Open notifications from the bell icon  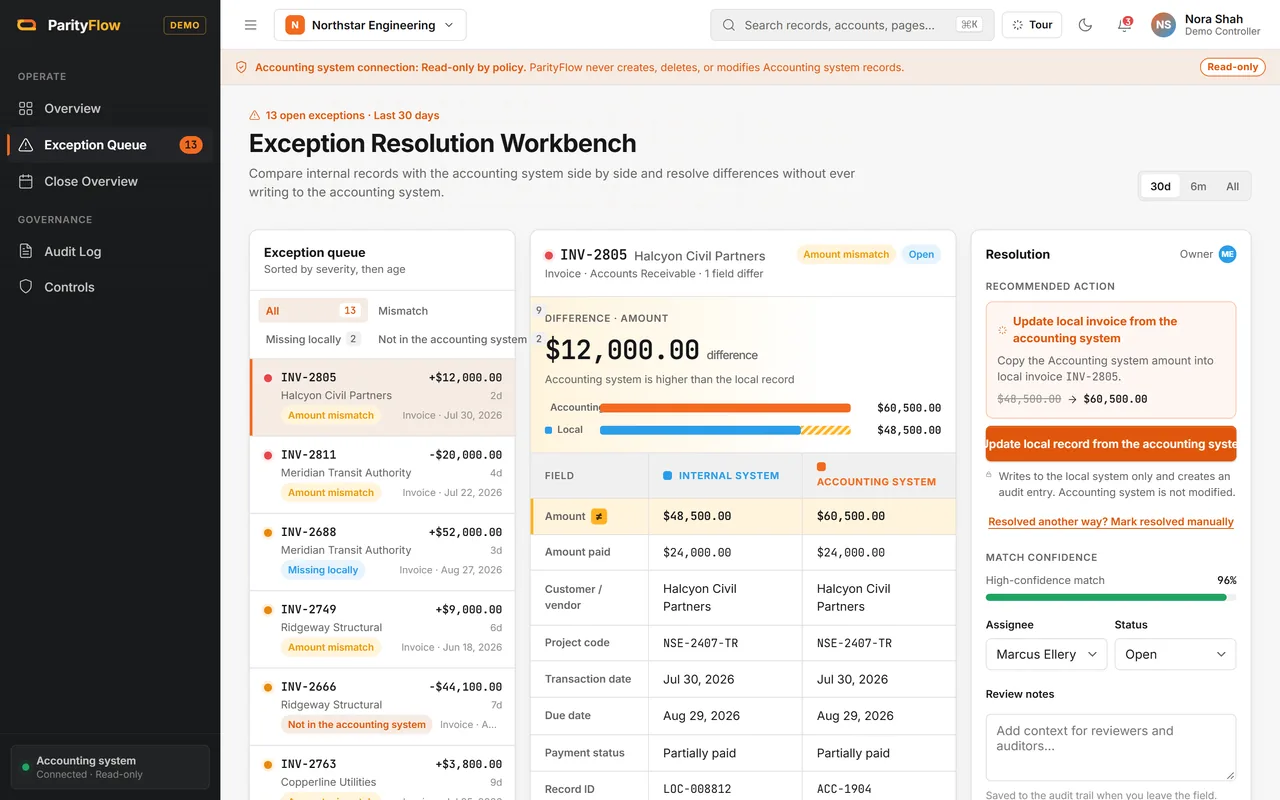pos(1124,25)
